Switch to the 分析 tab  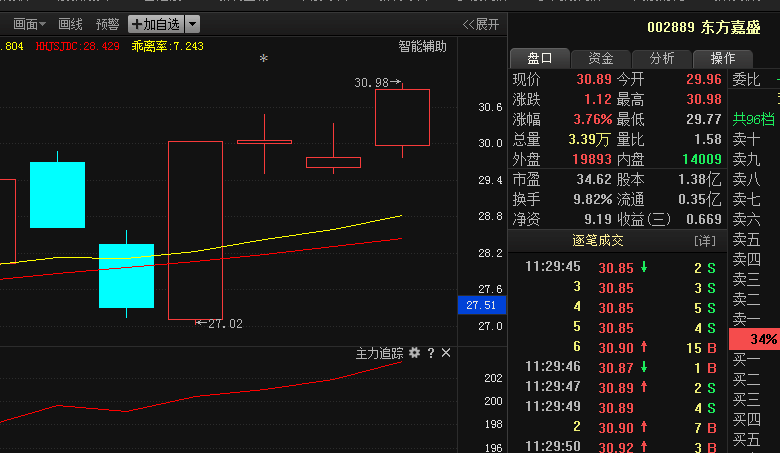tap(662, 58)
